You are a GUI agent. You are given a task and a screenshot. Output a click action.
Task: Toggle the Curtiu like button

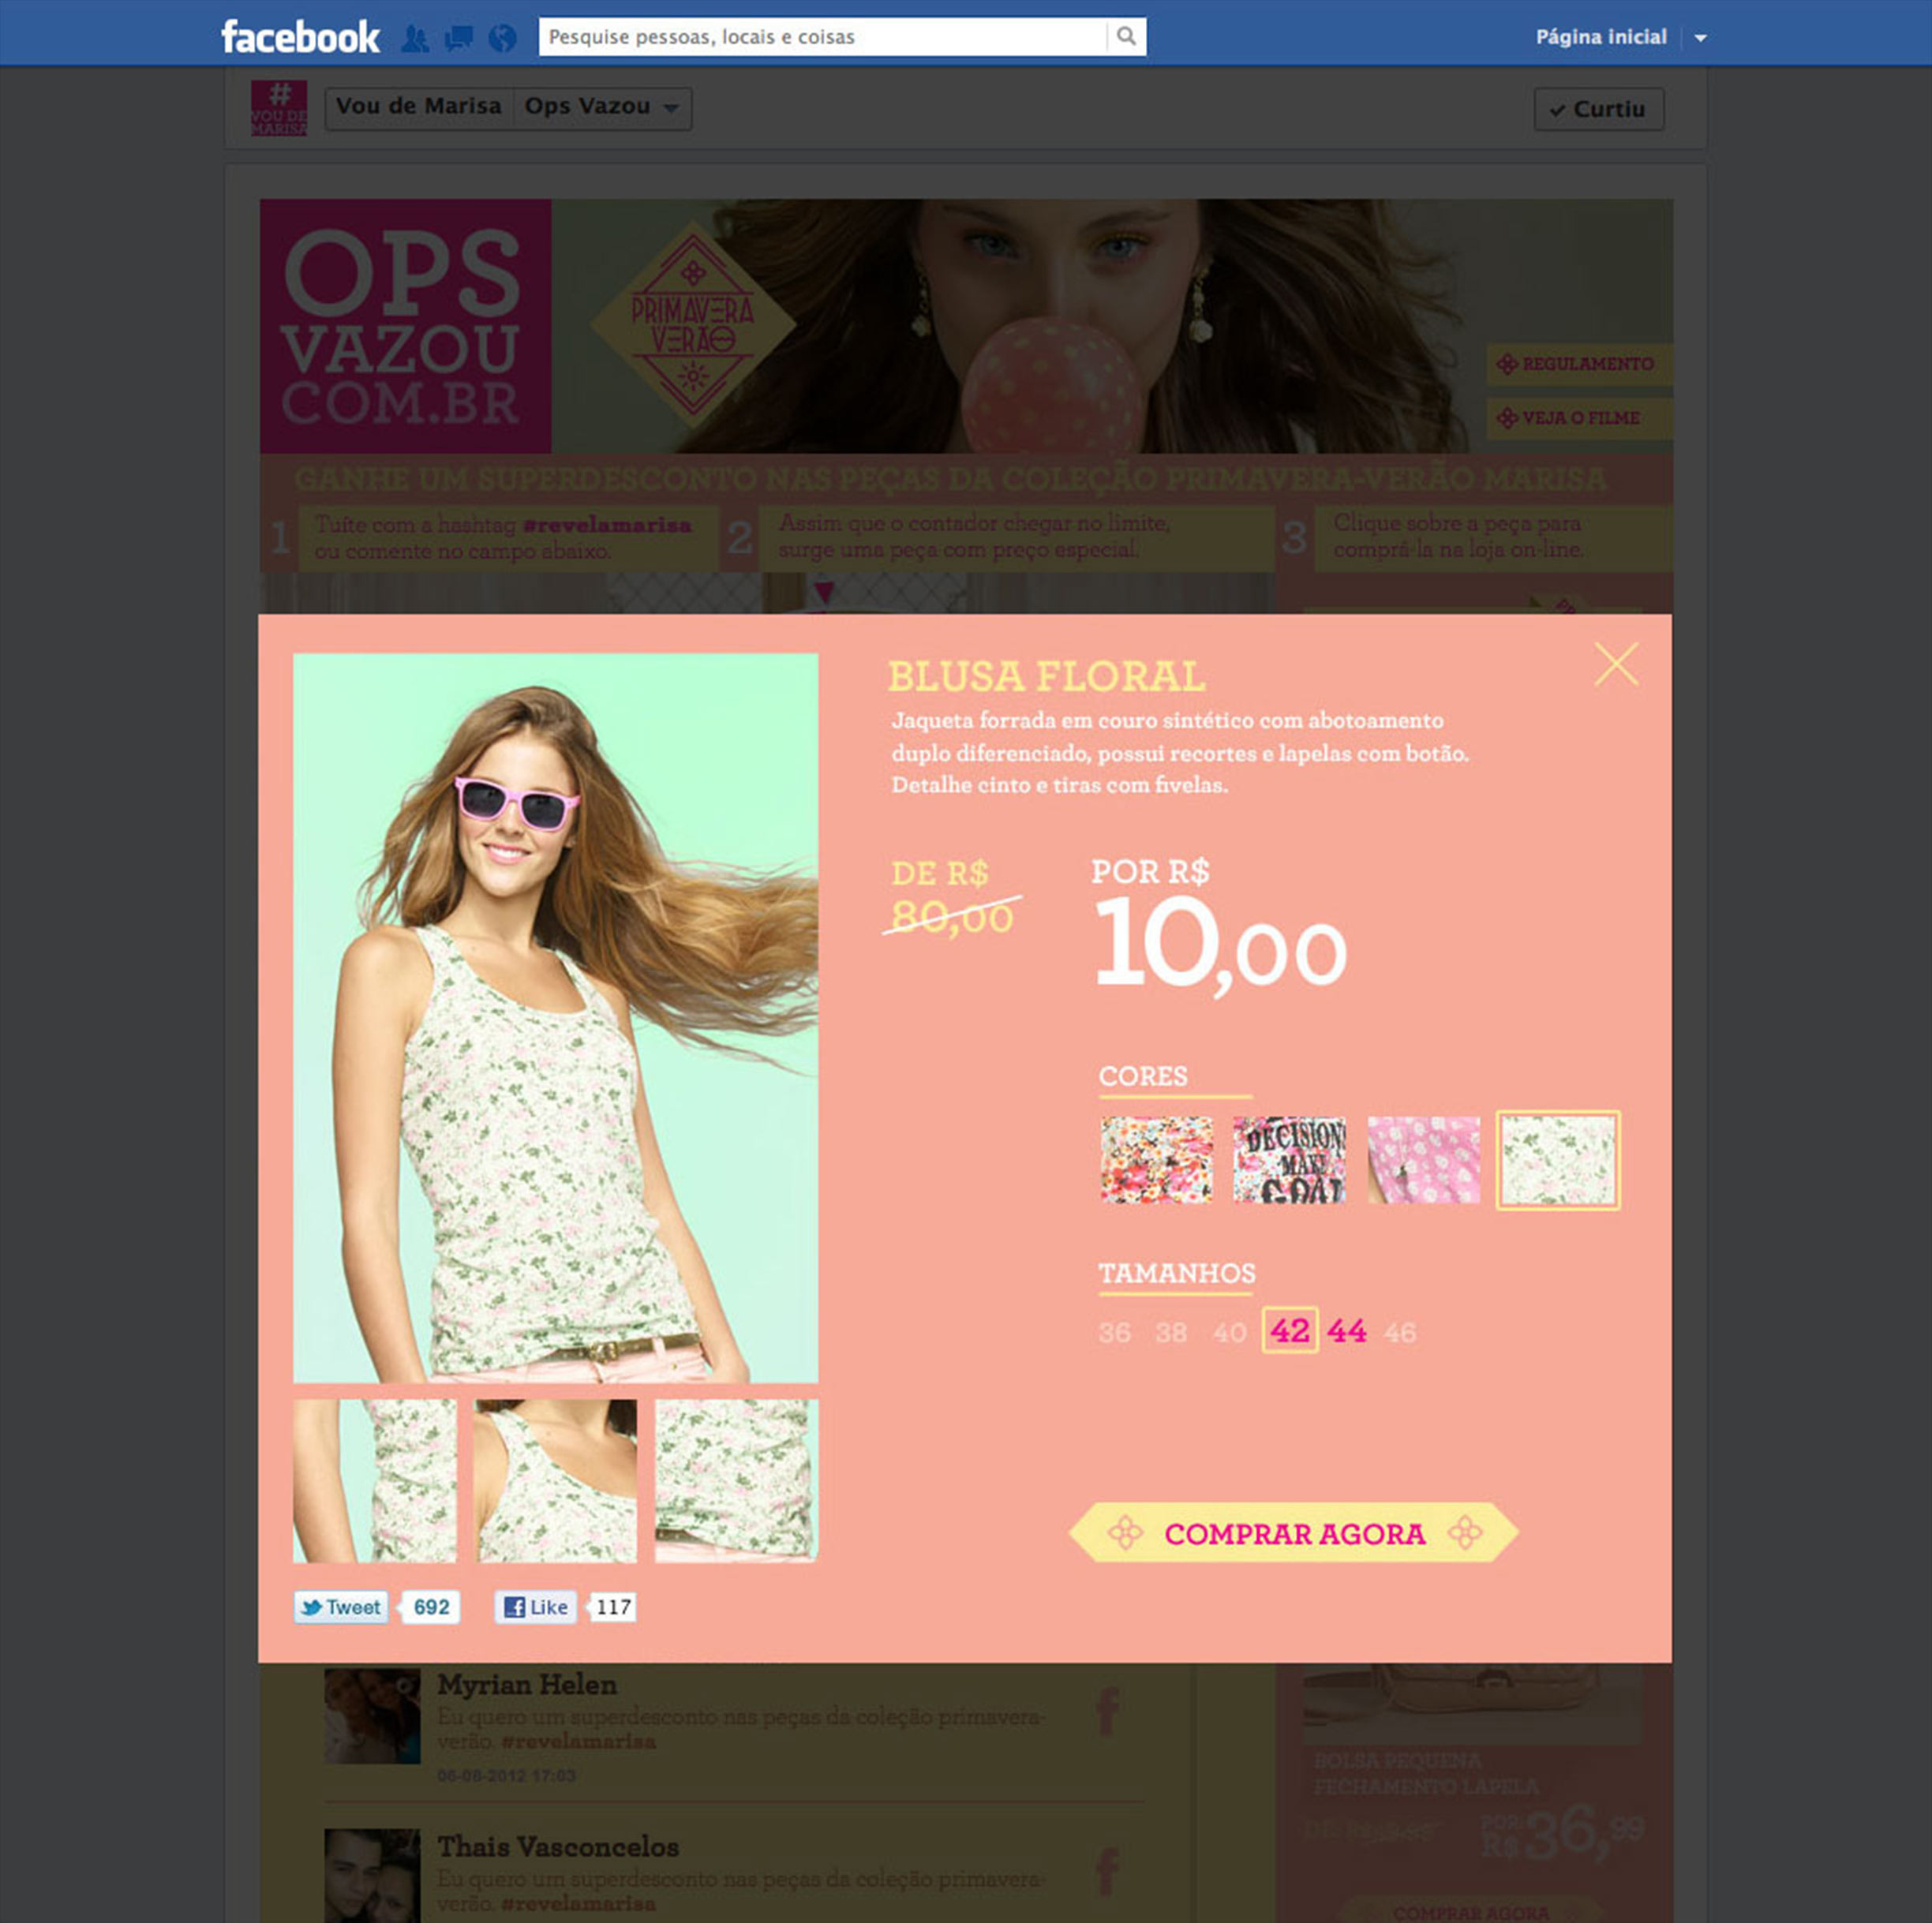point(1599,109)
